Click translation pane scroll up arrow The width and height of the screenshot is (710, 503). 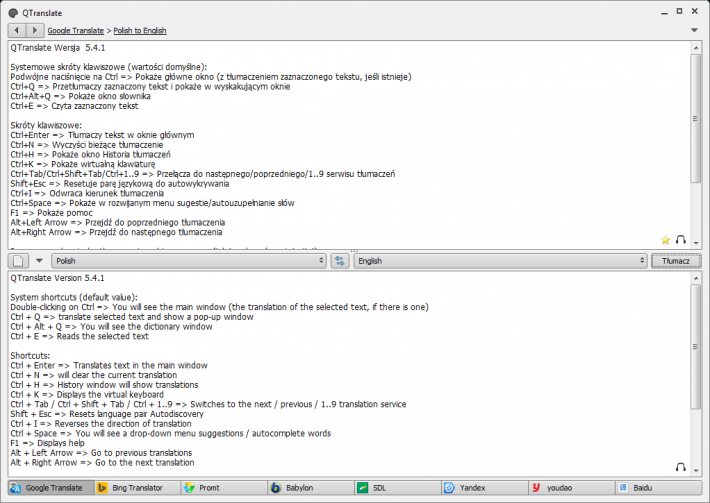(696, 278)
